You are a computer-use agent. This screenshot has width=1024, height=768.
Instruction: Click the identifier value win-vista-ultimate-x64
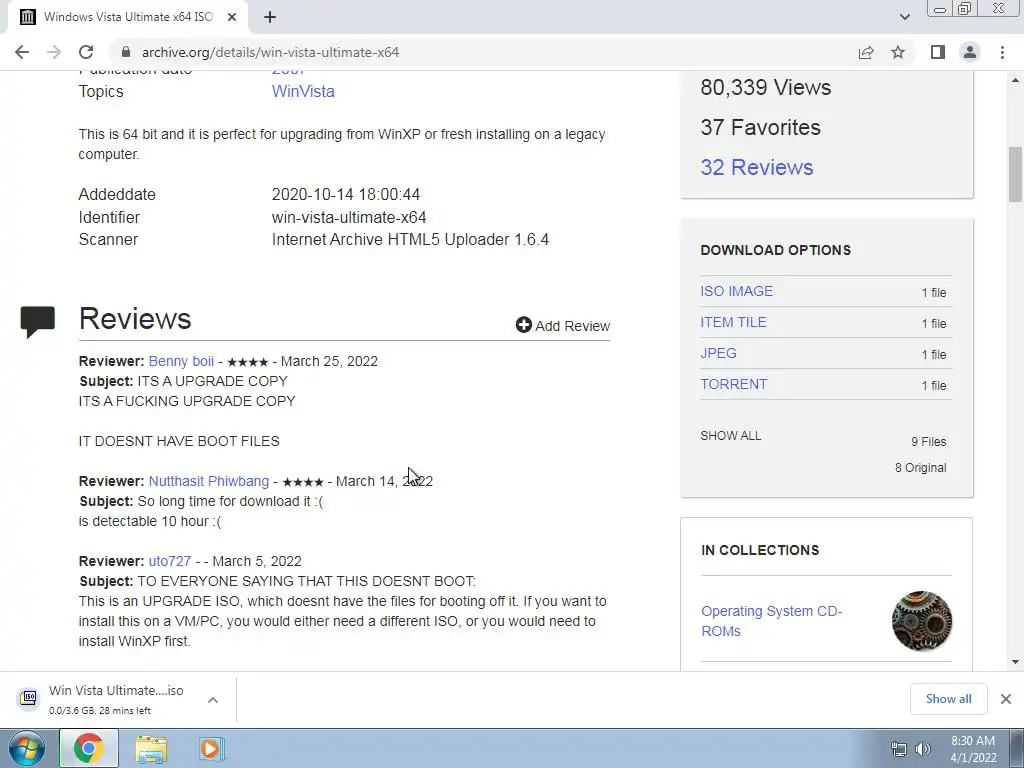[x=349, y=217]
